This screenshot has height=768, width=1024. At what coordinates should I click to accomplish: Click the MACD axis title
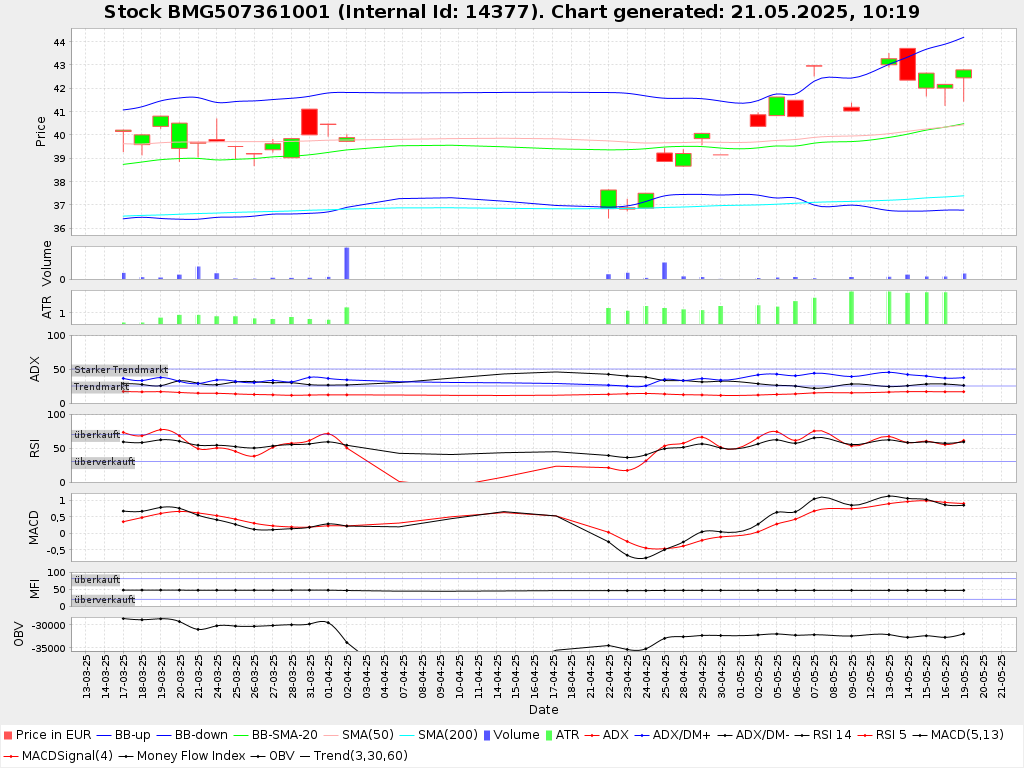click(34, 528)
